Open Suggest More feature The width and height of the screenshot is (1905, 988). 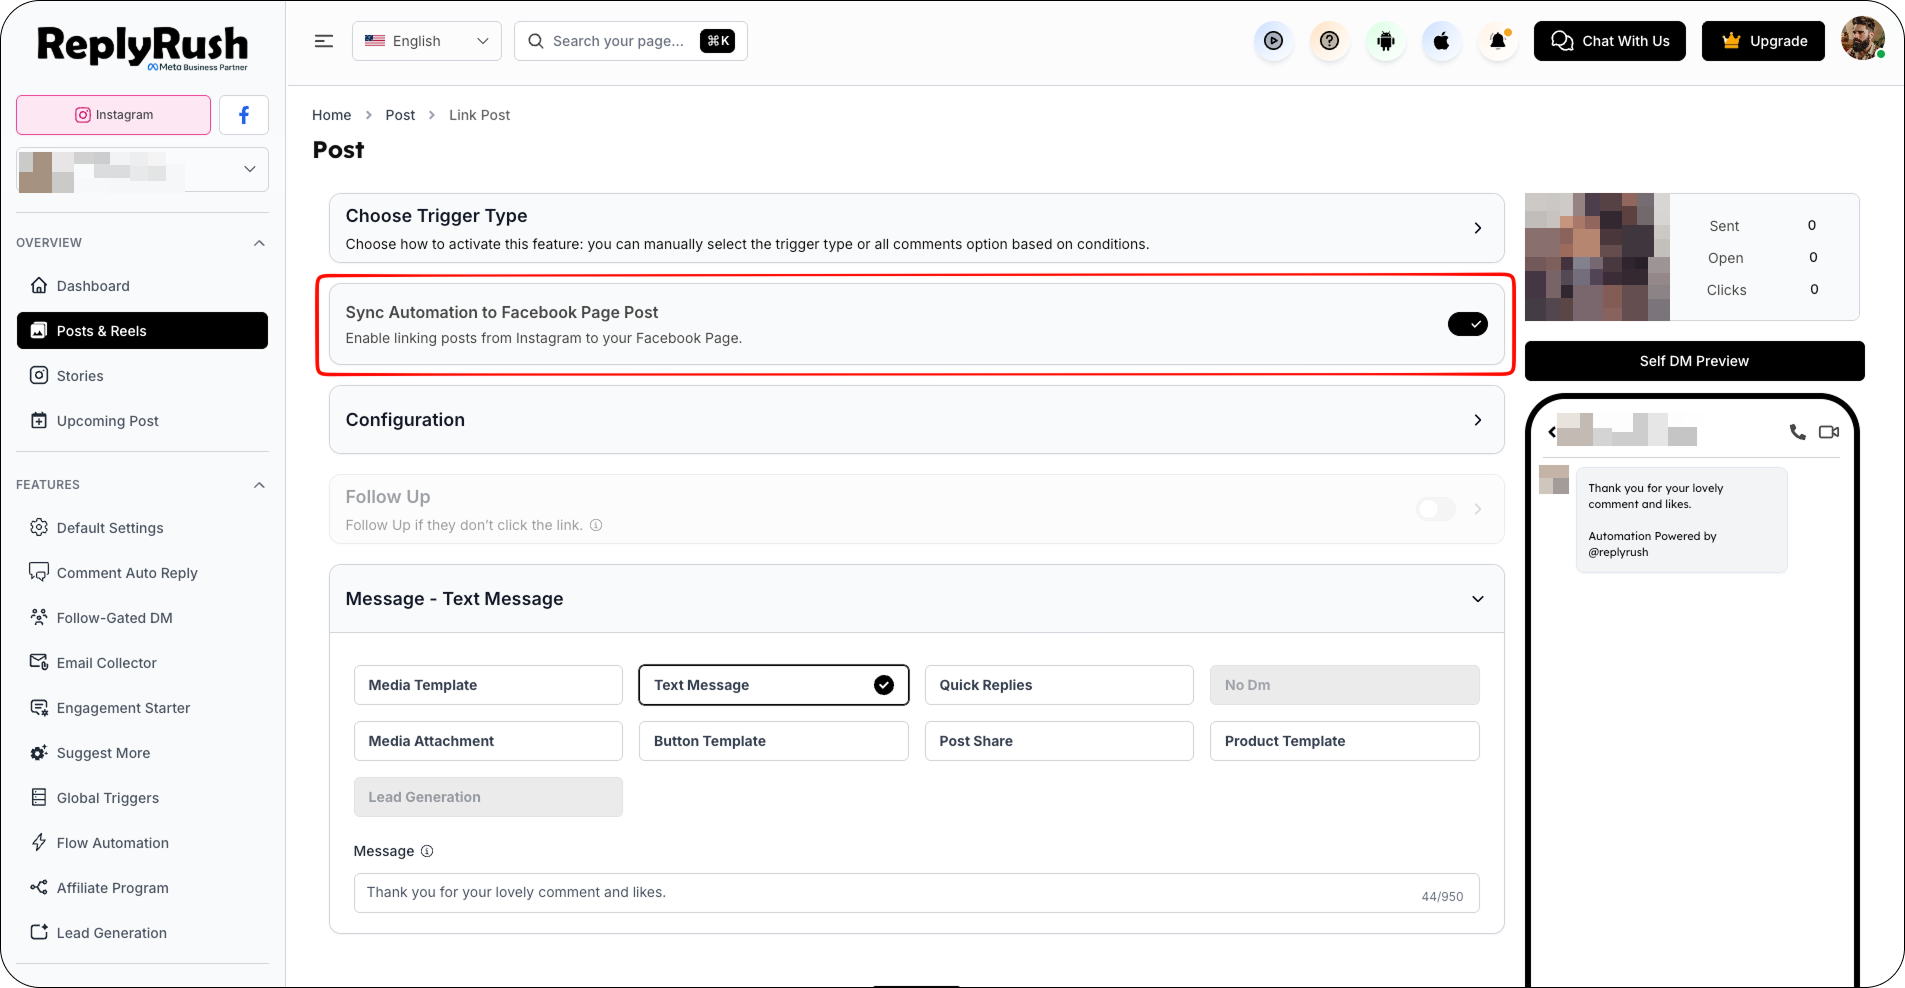click(142, 753)
